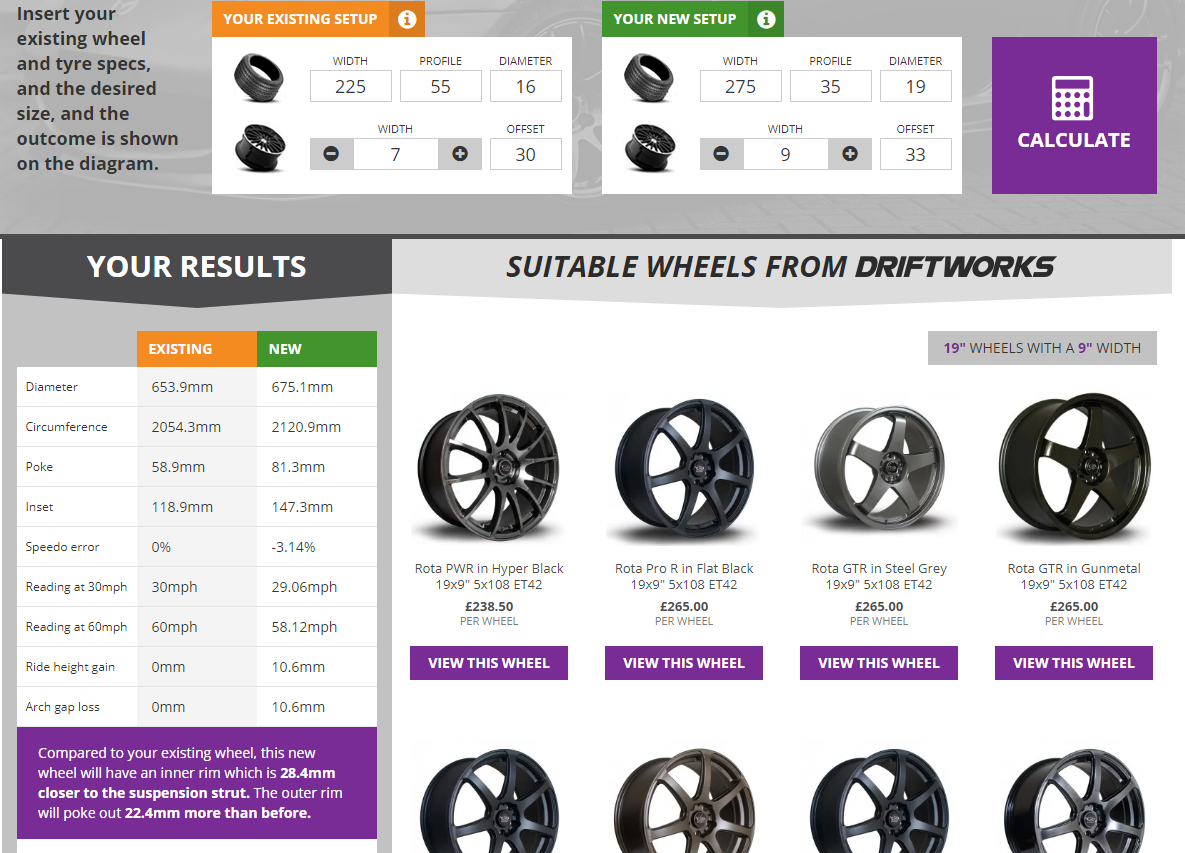Click the new circumference value 2120.9mm
Viewport: 1185px width, 853px height.
(306, 427)
